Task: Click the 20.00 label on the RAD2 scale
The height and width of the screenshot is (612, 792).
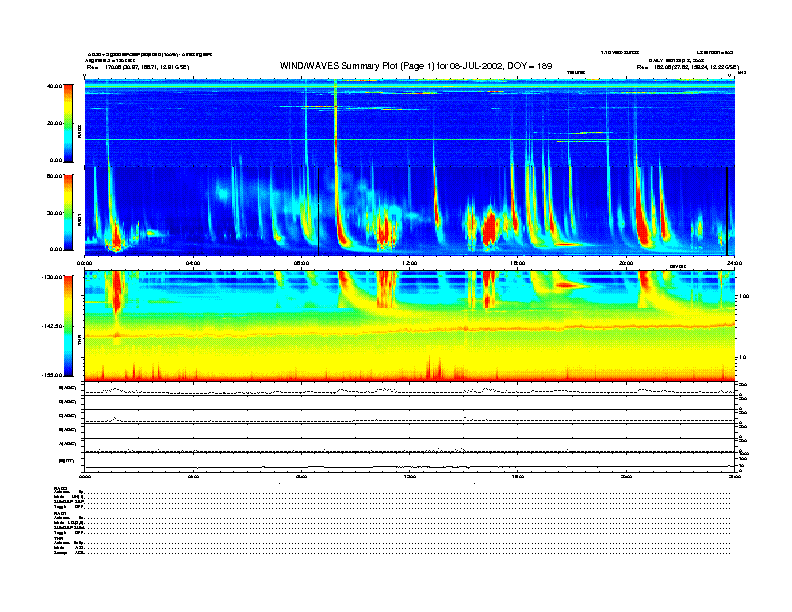Action: (x=54, y=123)
